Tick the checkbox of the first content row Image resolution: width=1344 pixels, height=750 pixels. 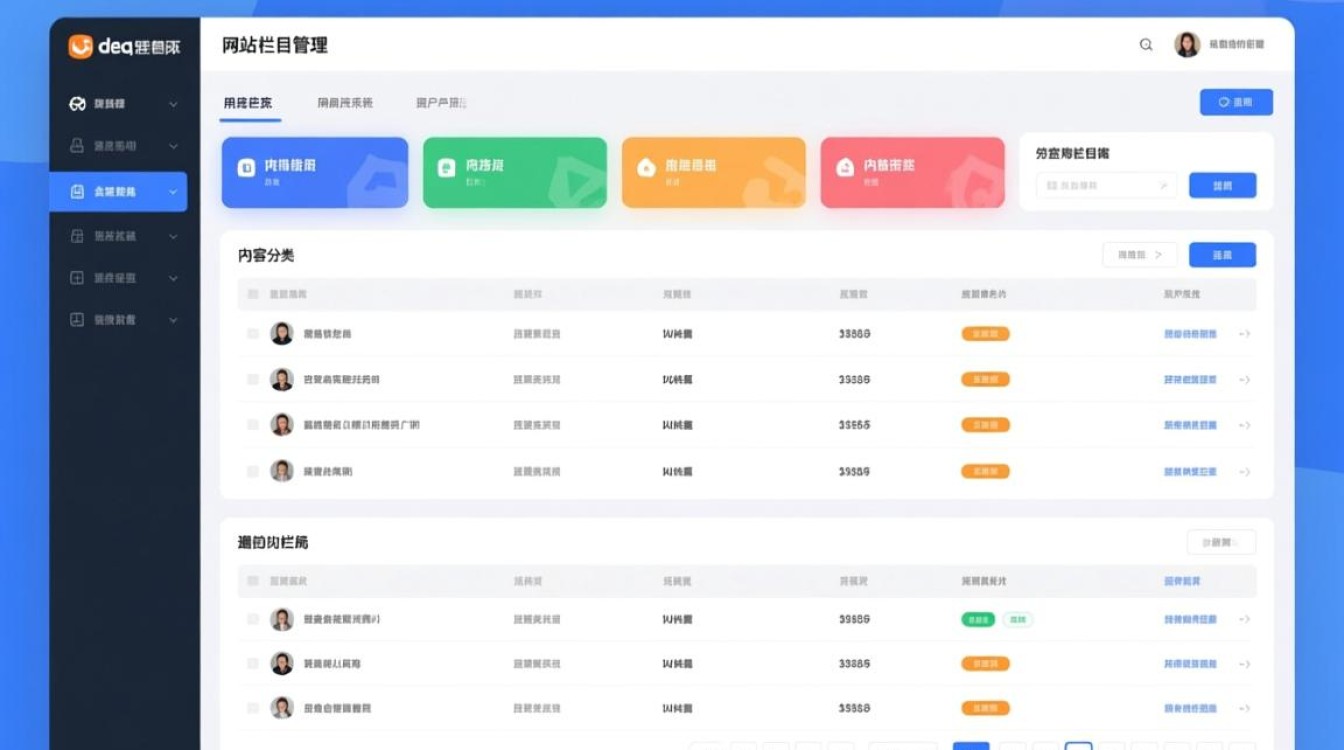253,333
